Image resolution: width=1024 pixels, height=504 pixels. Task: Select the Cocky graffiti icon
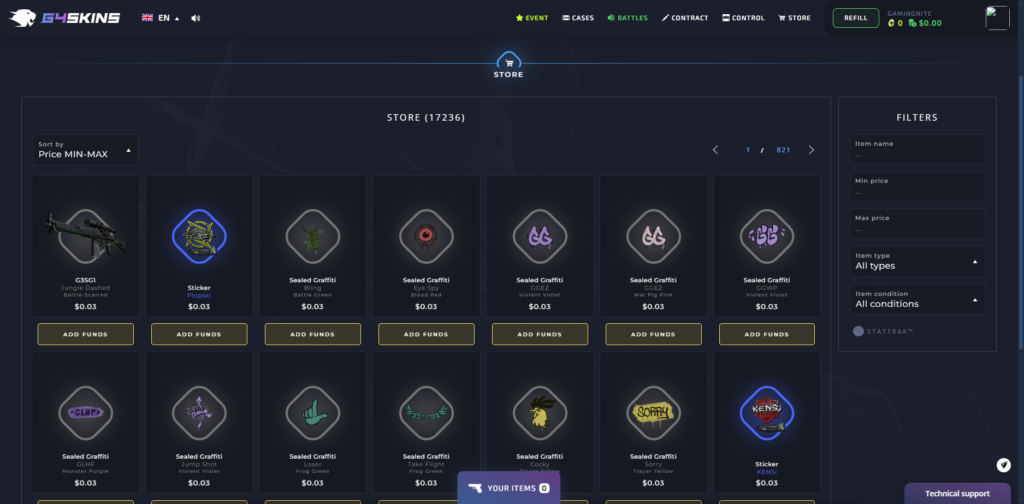(540, 413)
